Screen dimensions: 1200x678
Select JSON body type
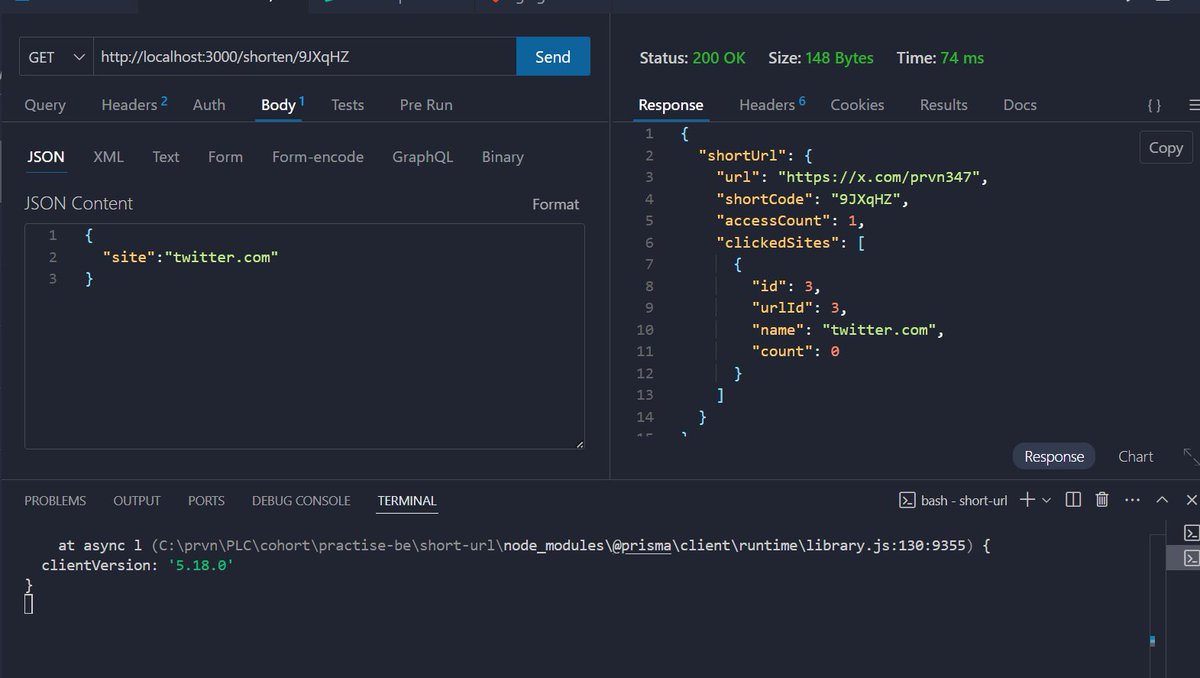pyautogui.click(x=45, y=157)
